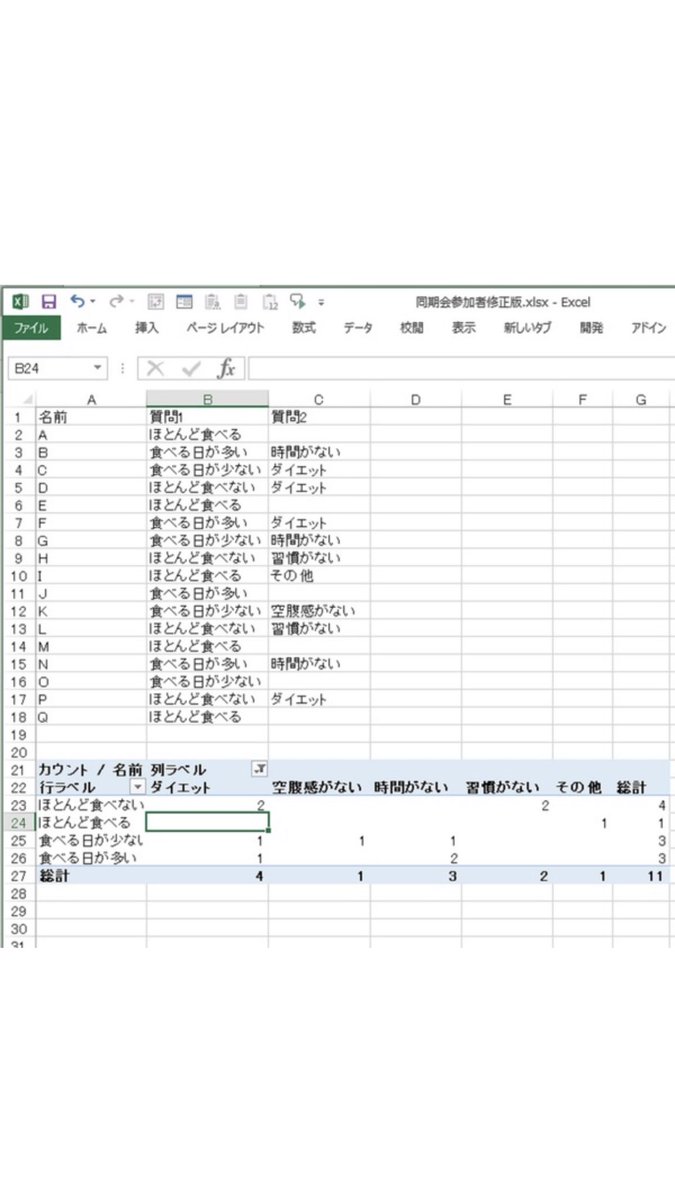The height and width of the screenshot is (1200, 675).
Task: Click the cancel (X) formula bar button
Action: coord(155,369)
